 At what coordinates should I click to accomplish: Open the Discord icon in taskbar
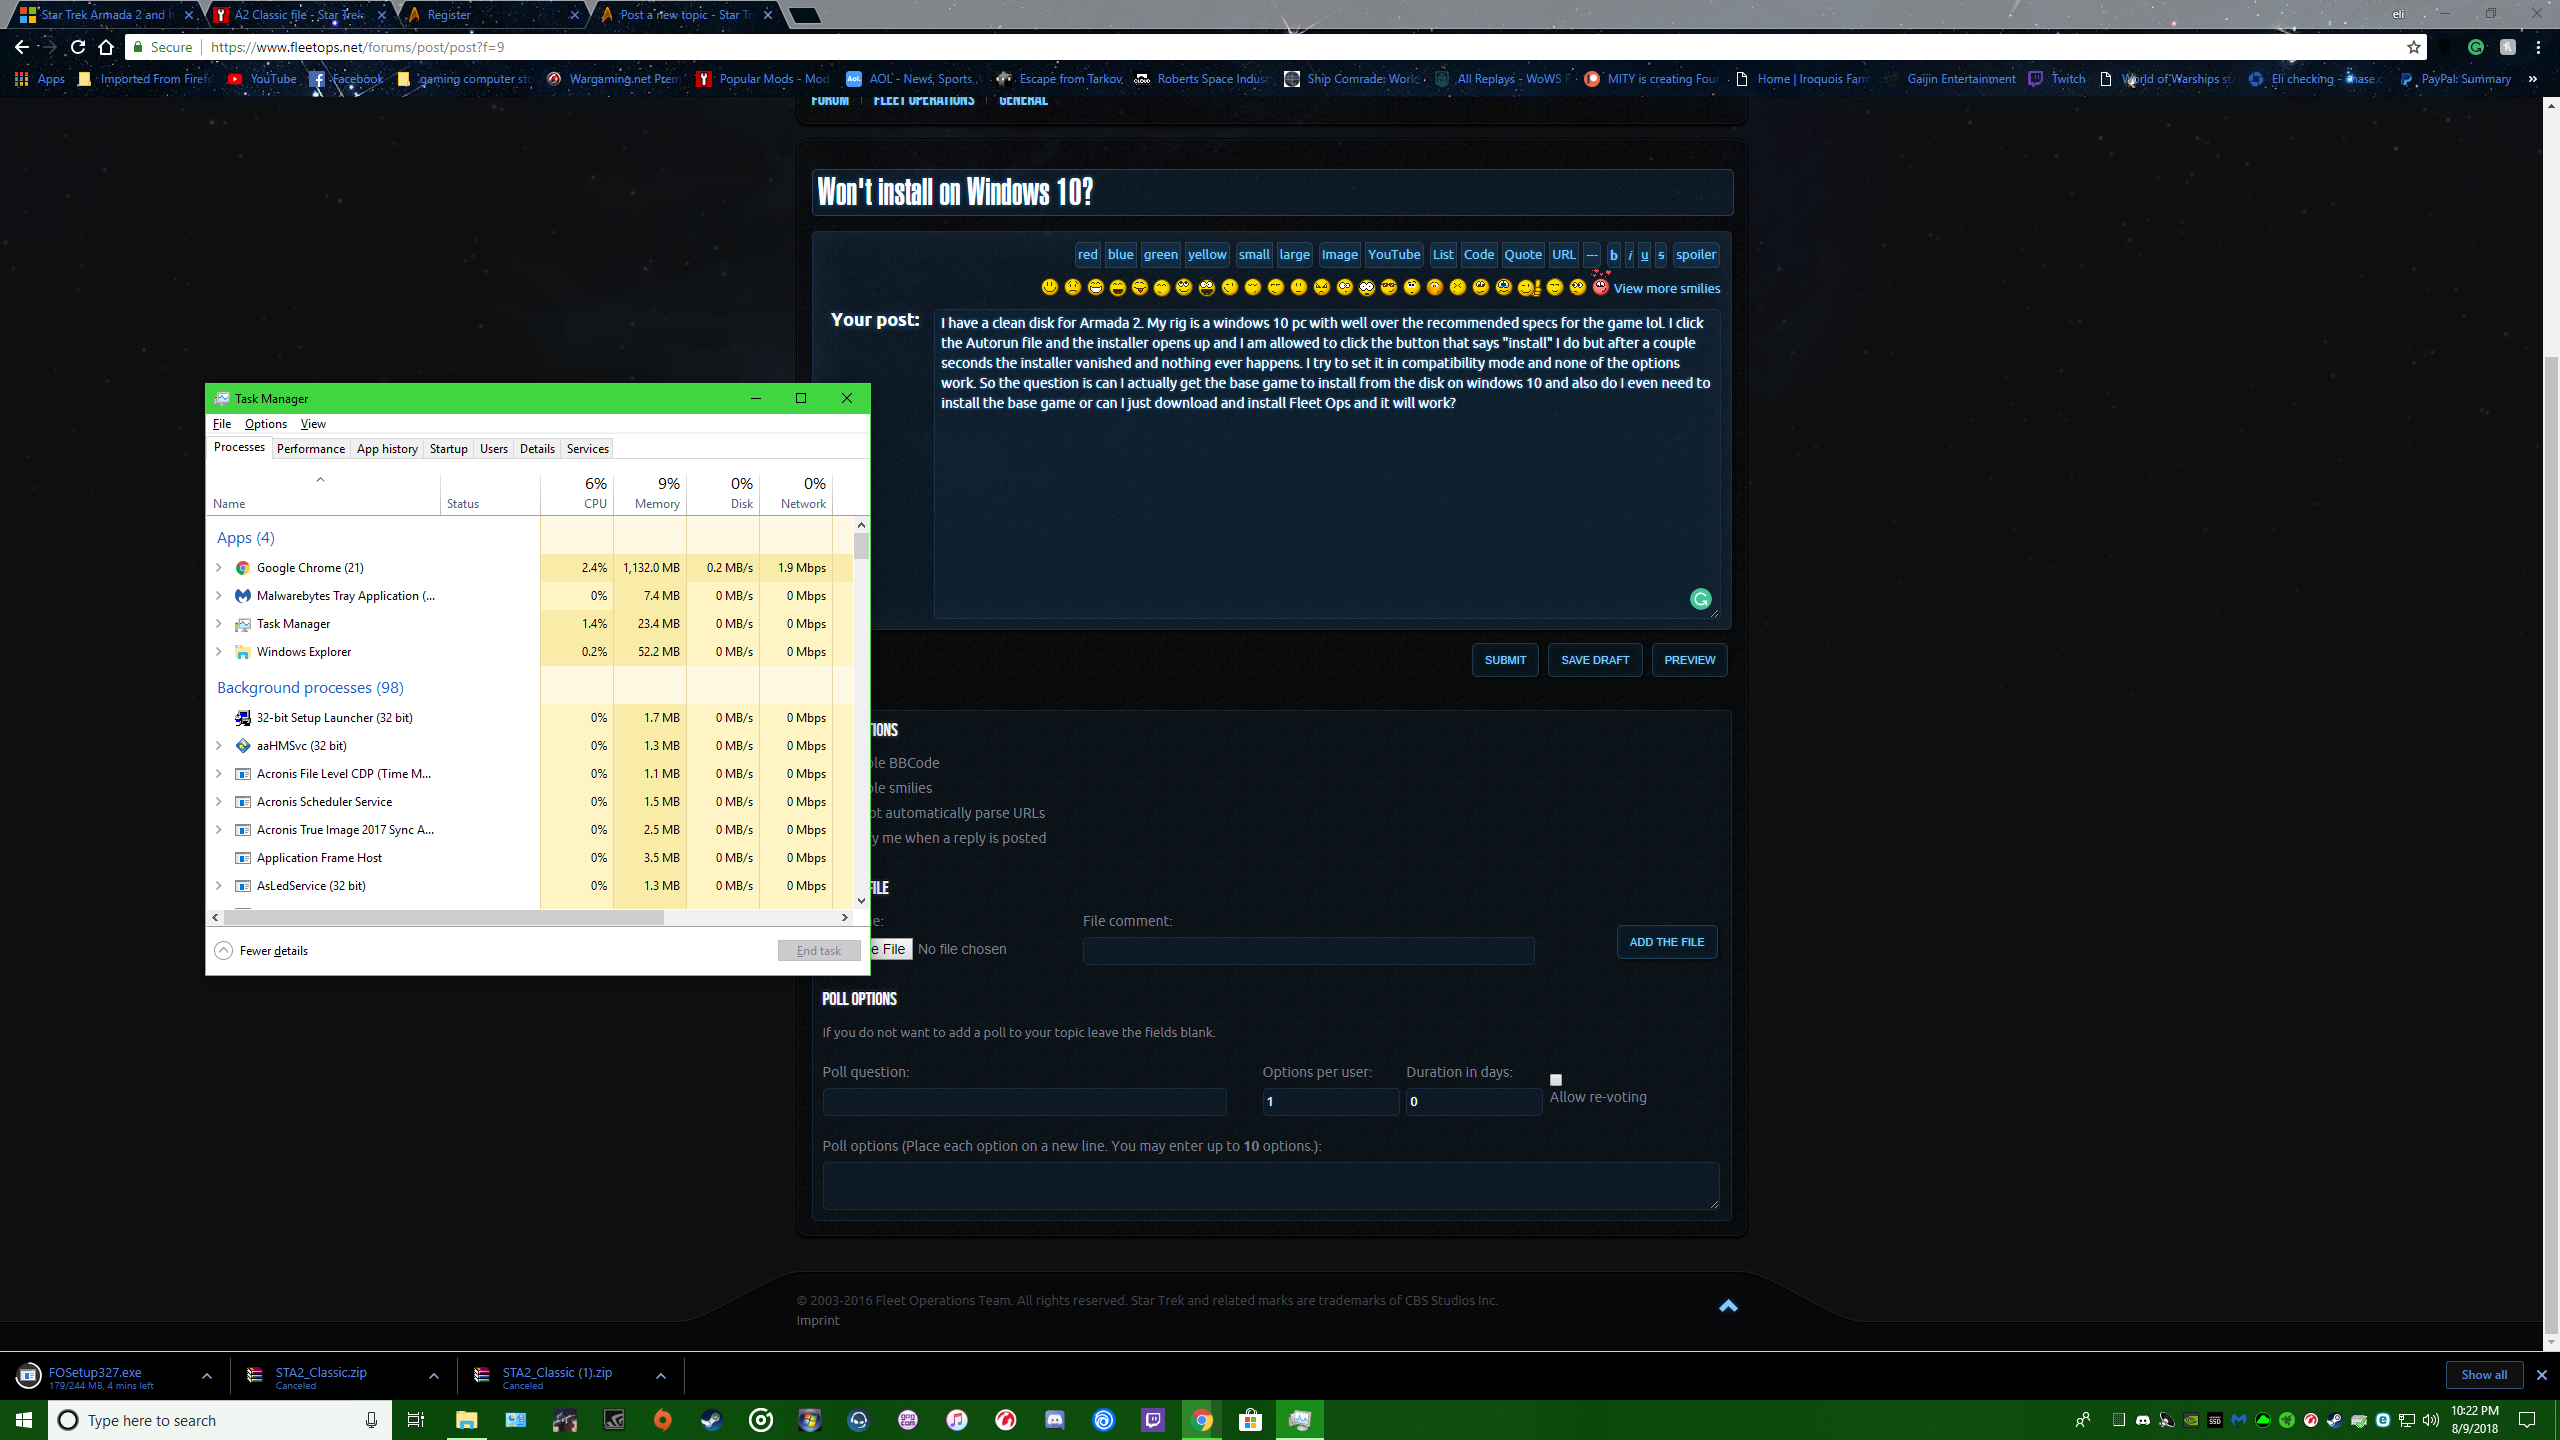click(x=1055, y=1420)
